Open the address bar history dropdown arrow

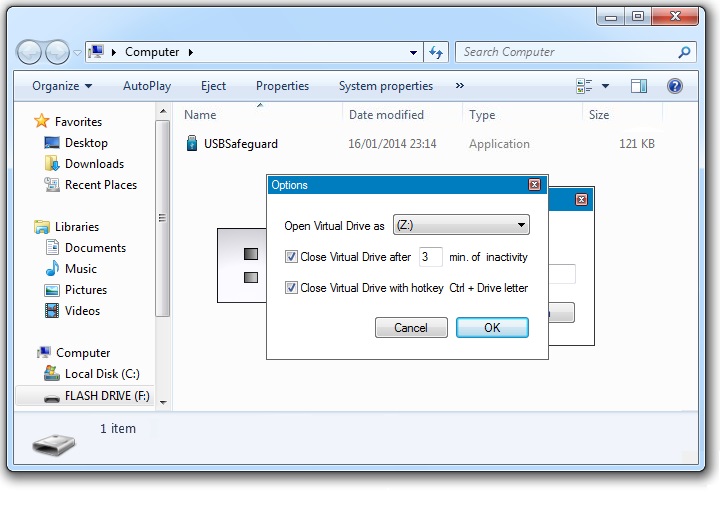[413, 52]
